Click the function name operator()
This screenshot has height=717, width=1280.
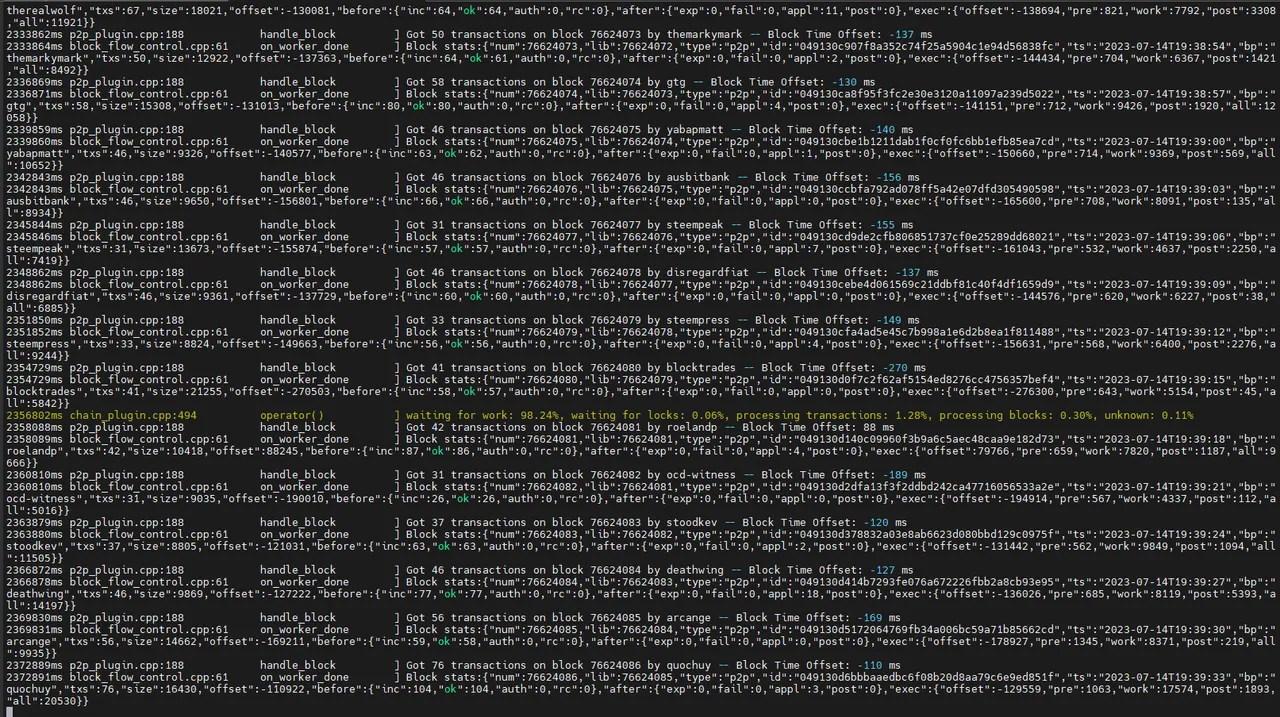(x=292, y=415)
